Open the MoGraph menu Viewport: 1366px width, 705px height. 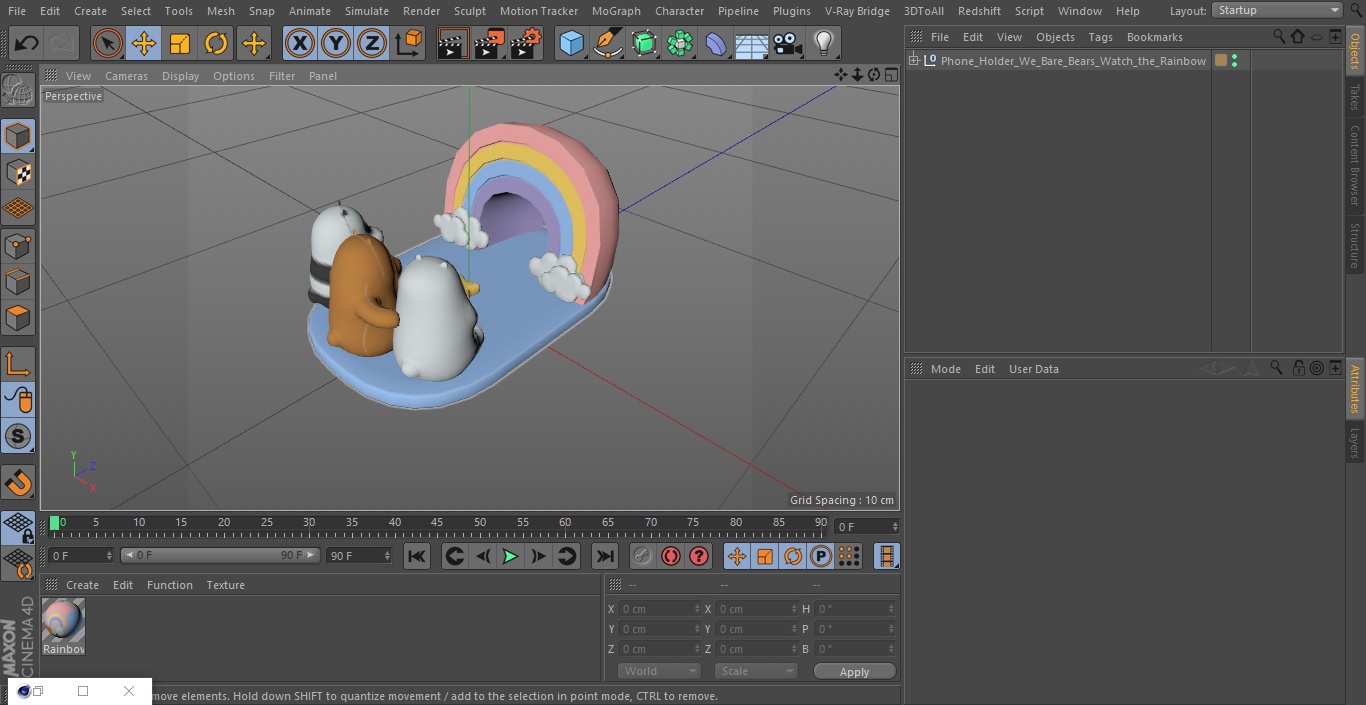(x=616, y=11)
